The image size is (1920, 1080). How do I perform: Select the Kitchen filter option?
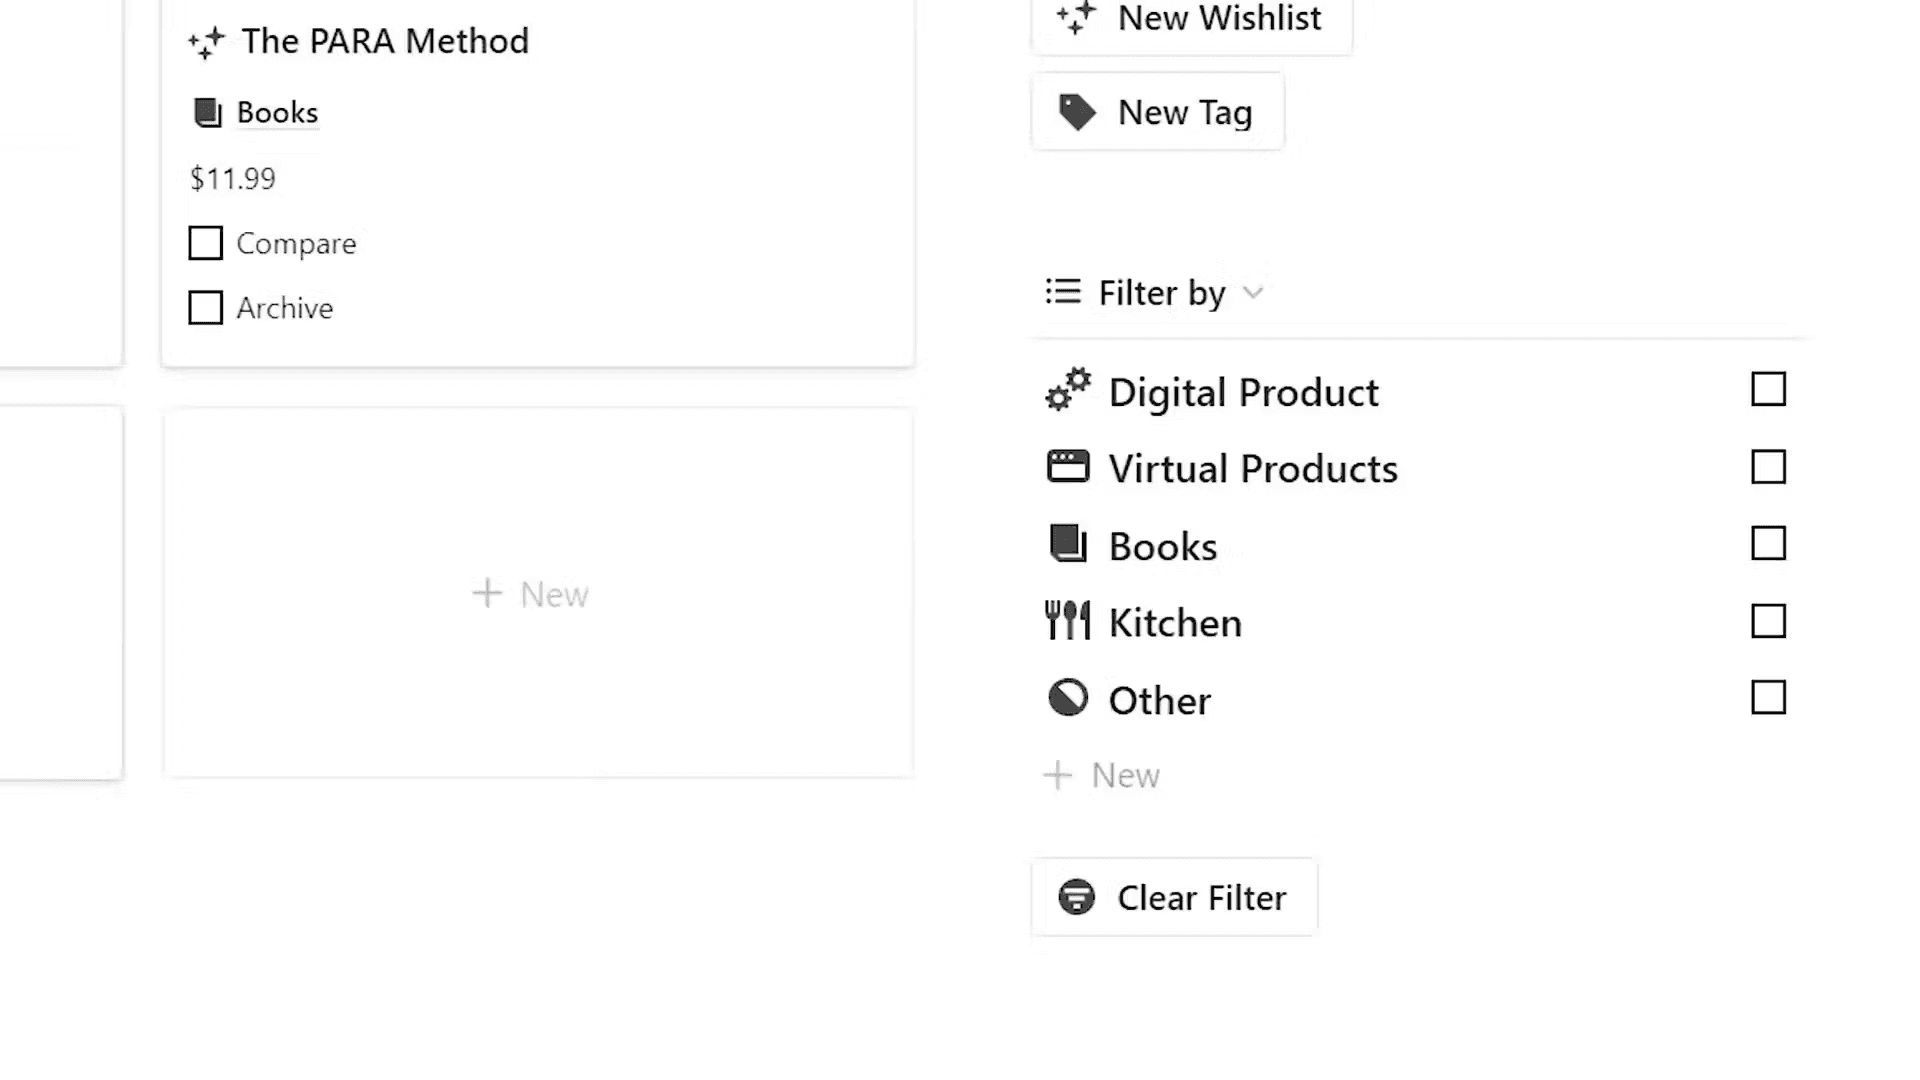1768,621
